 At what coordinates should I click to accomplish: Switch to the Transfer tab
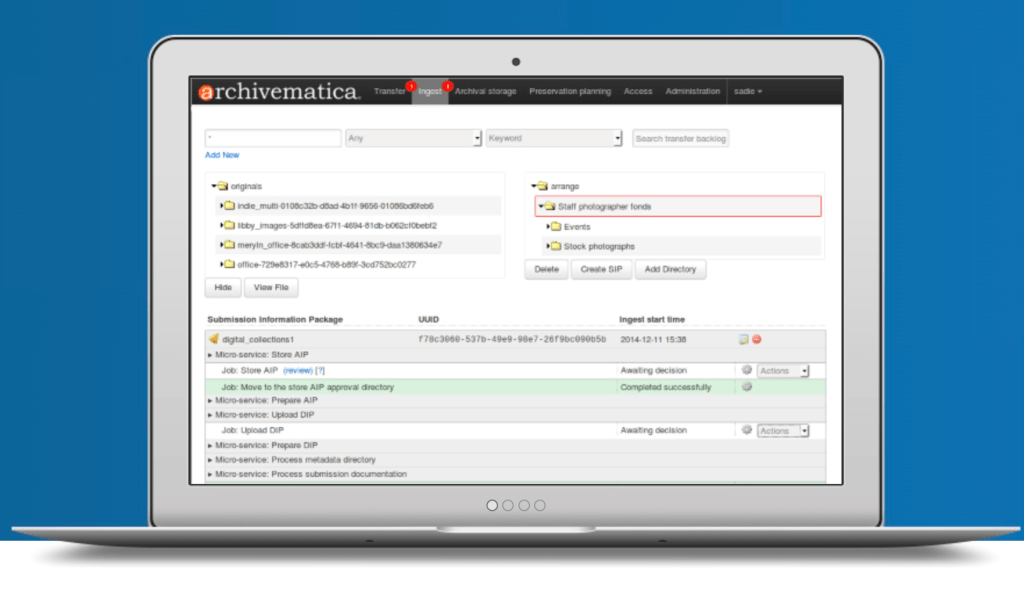click(389, 92)
